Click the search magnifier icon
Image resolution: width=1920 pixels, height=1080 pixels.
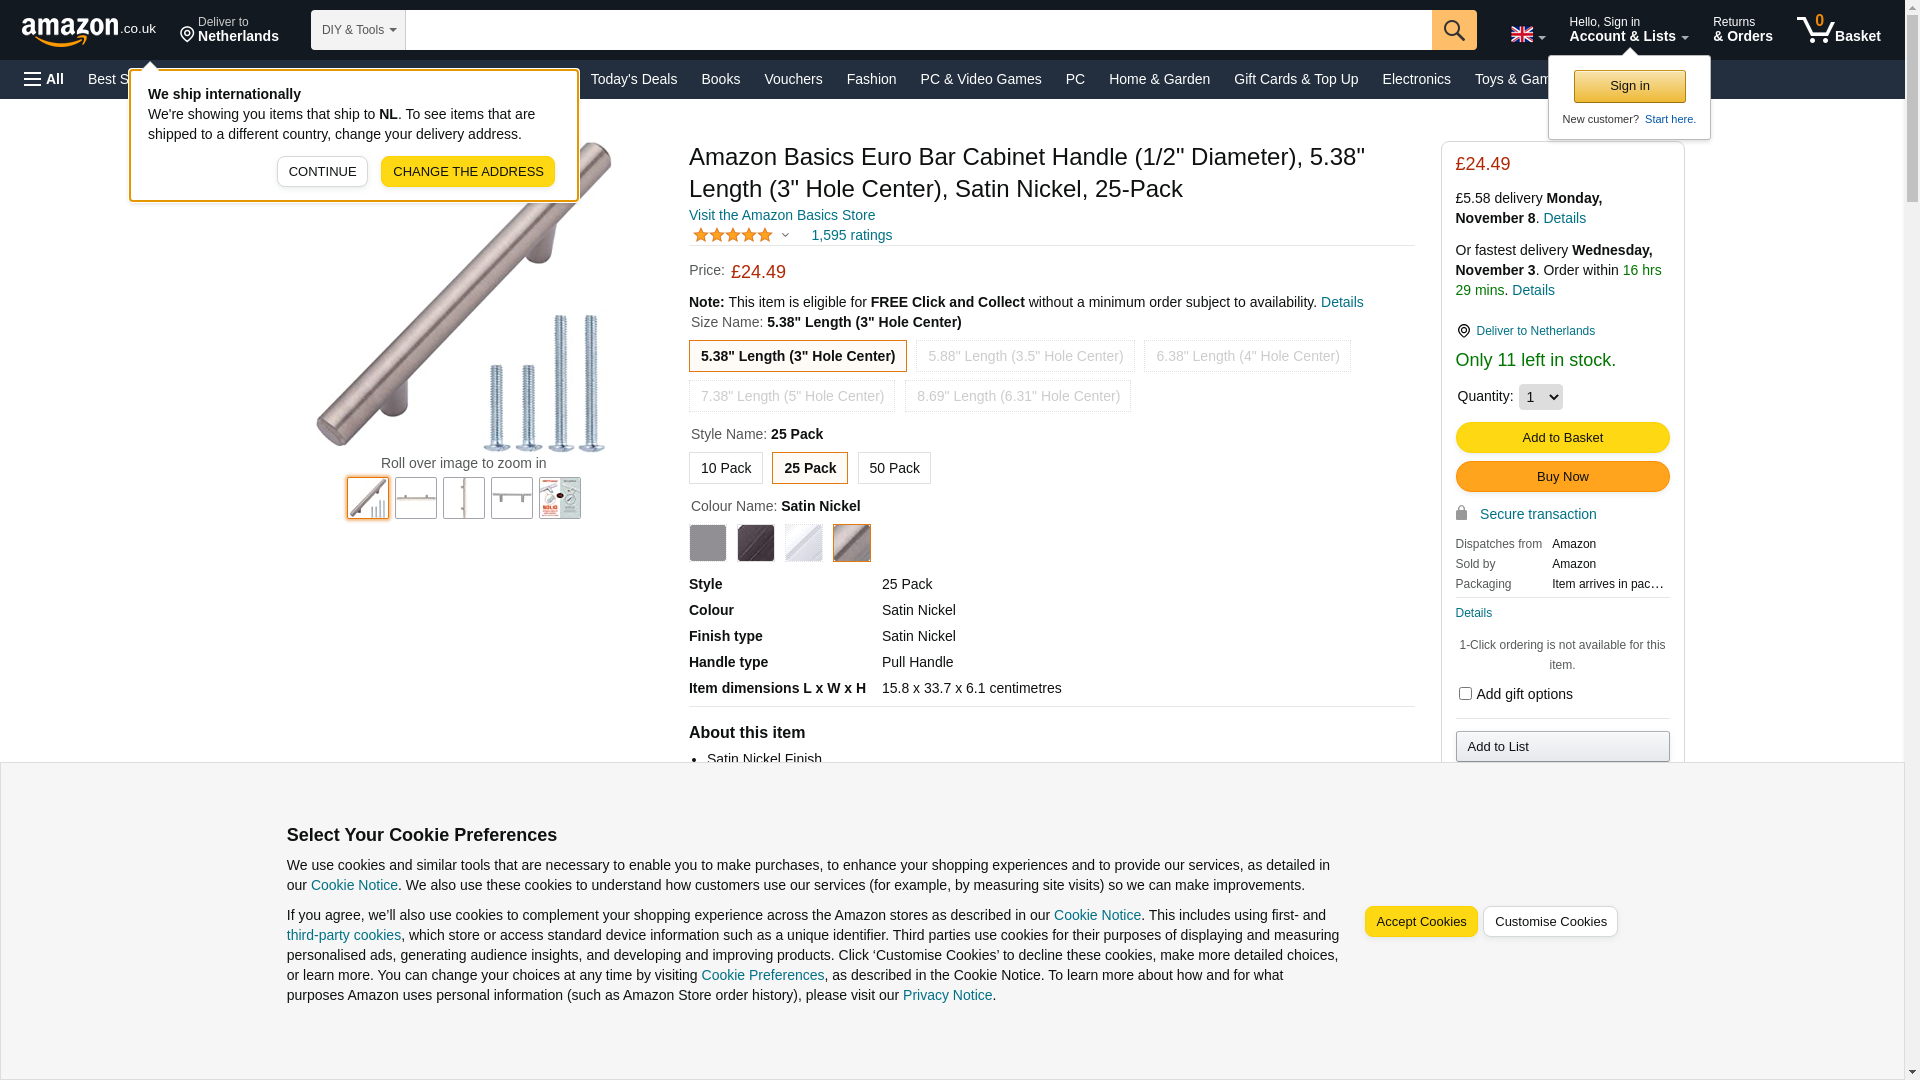1453,30
